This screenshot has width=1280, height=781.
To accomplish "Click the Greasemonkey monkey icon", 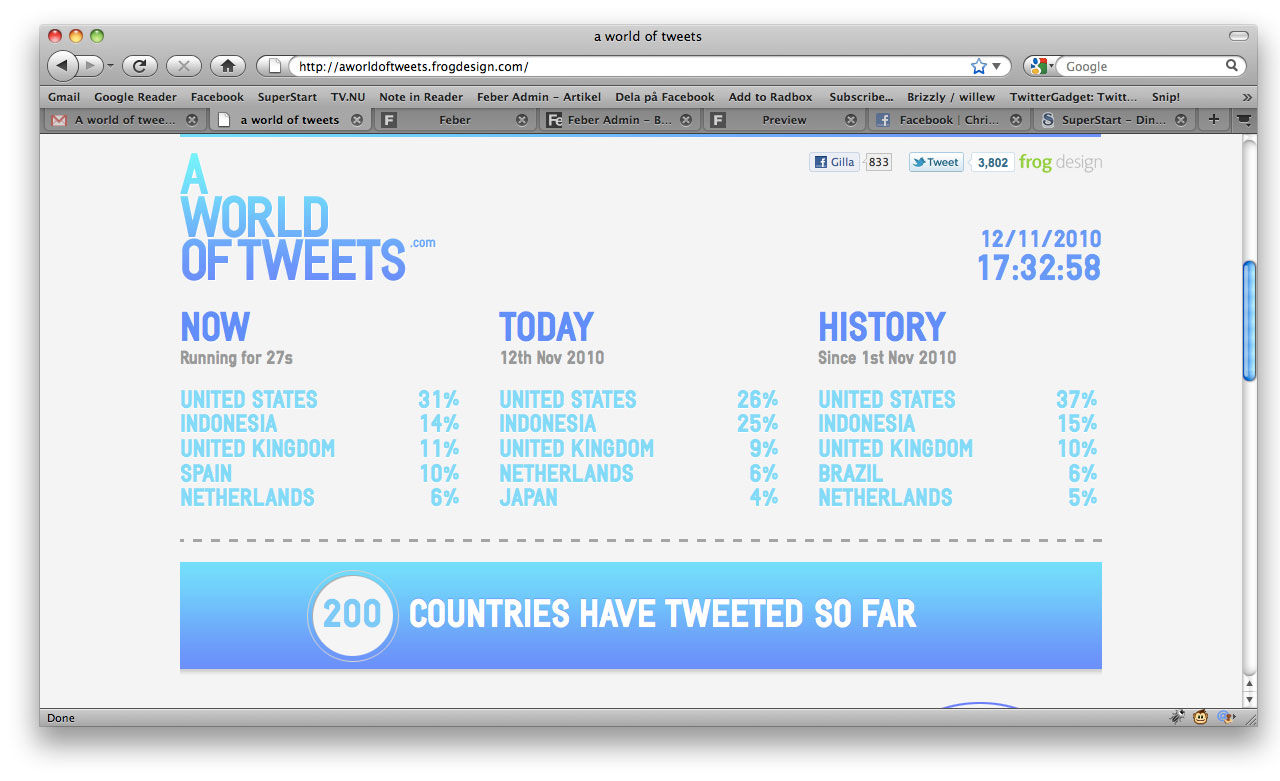I will coord(1200,717).
